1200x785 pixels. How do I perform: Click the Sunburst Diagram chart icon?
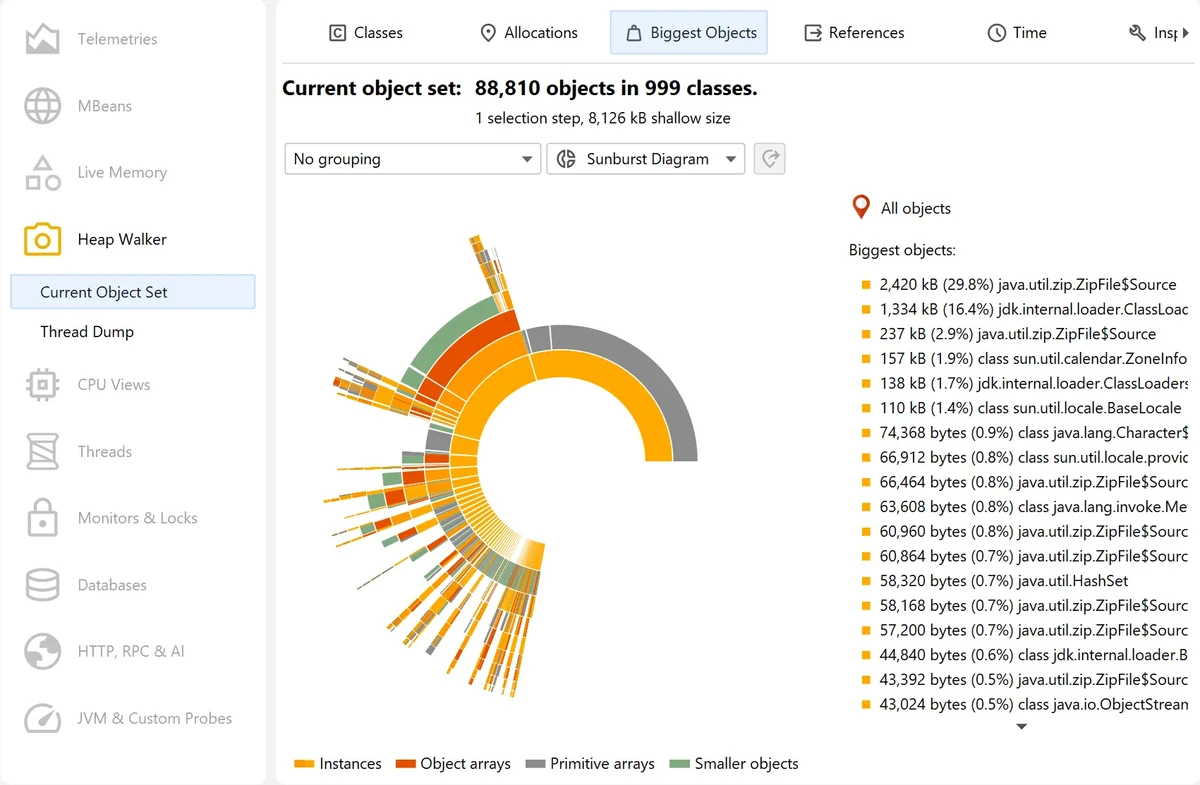point(566,159)
